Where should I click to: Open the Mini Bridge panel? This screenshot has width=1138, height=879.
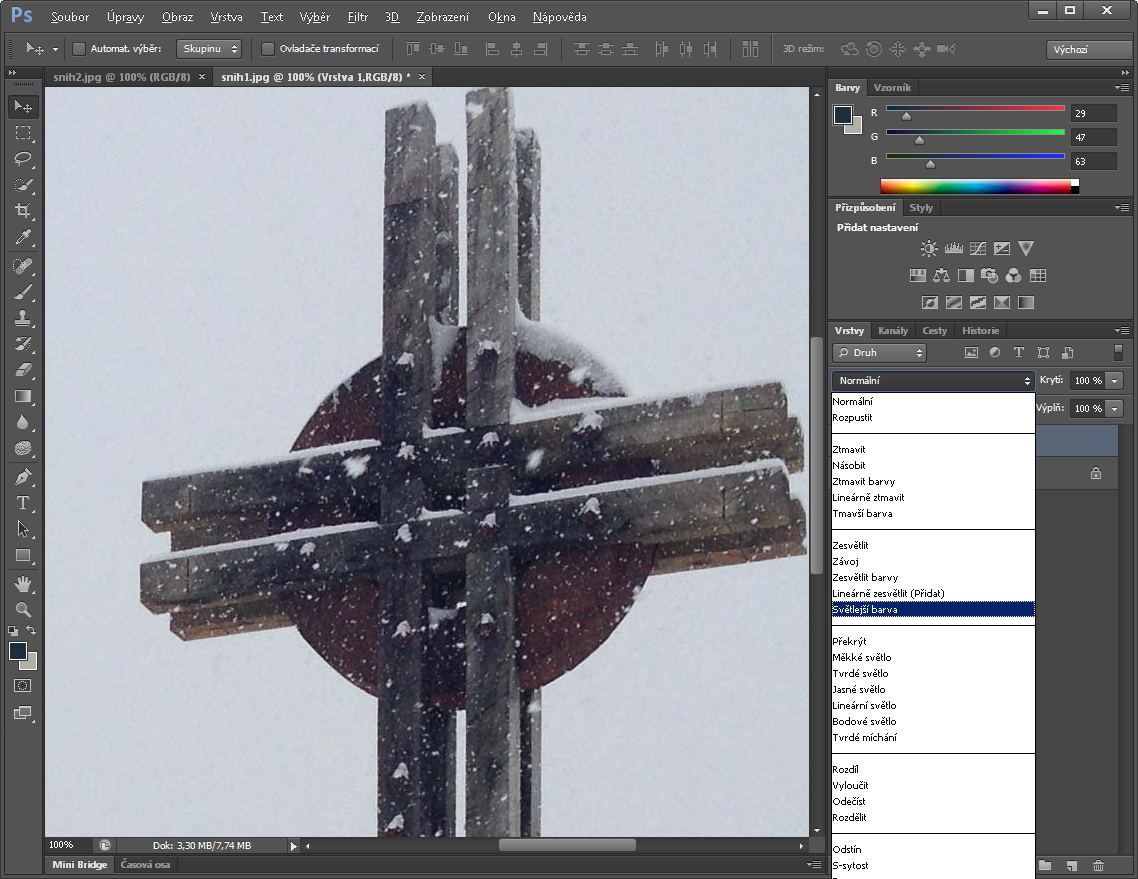coord(79,864)
